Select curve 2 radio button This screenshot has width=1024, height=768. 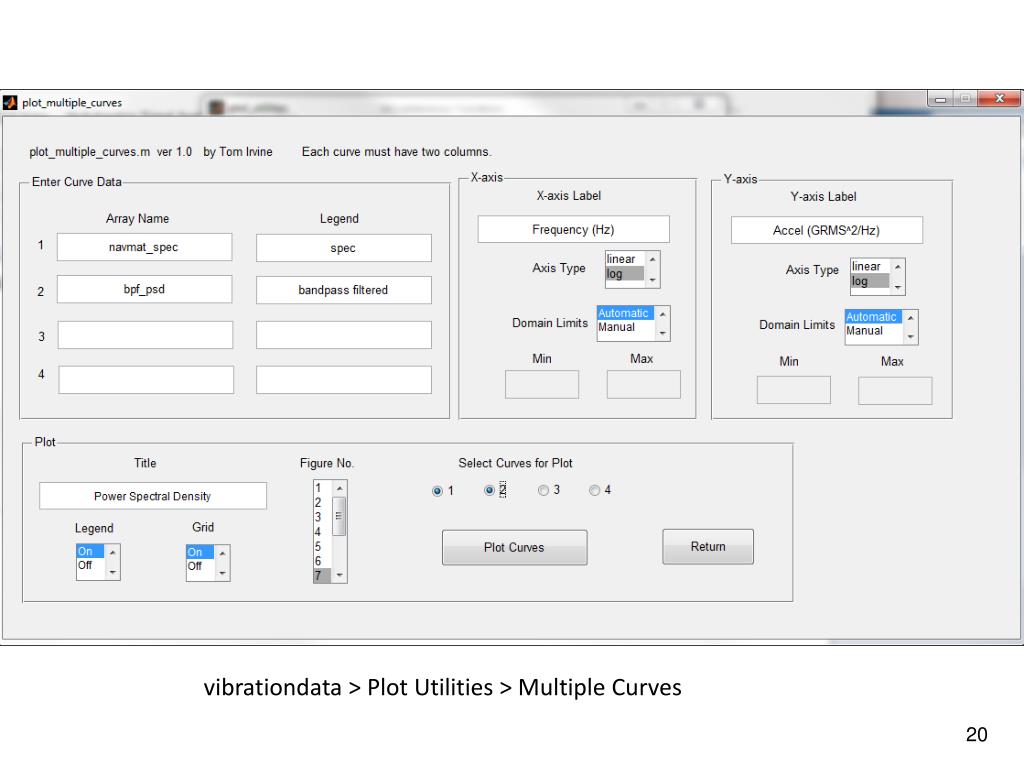click(x=489, y=490)
